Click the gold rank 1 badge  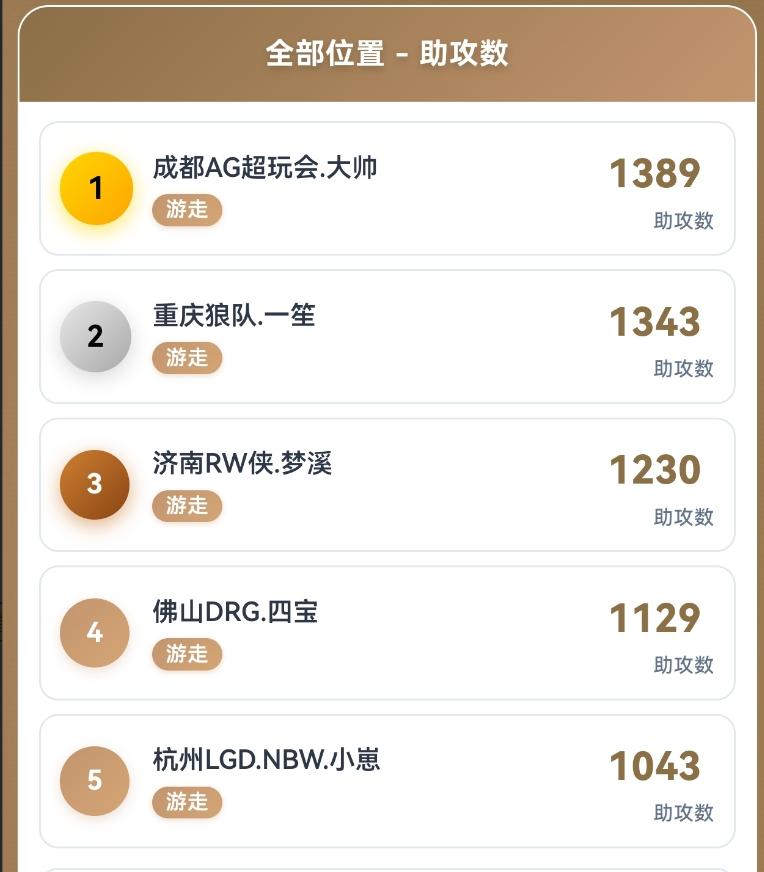[96, 188]
